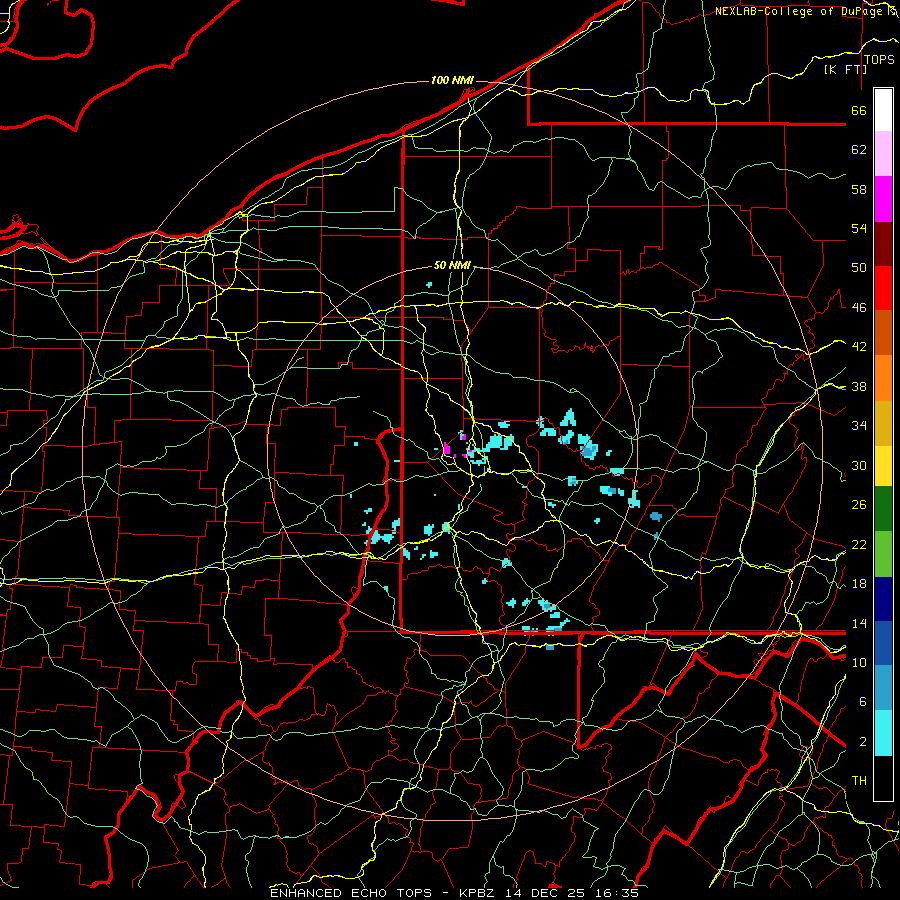Select the cyan legend swatch near 2
This screenshot has height=900, width=900.
[x=883, y=733]
